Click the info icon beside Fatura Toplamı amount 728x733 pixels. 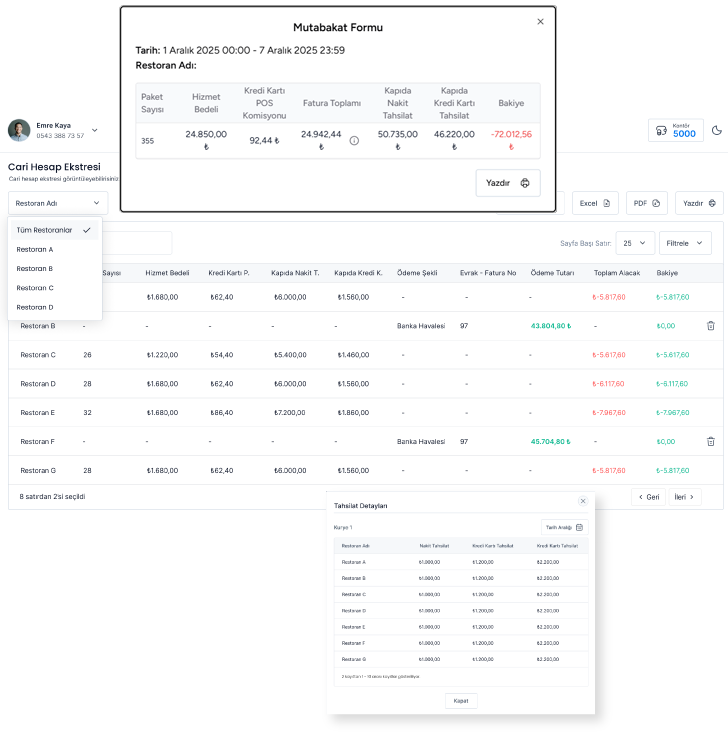(354, 141)
